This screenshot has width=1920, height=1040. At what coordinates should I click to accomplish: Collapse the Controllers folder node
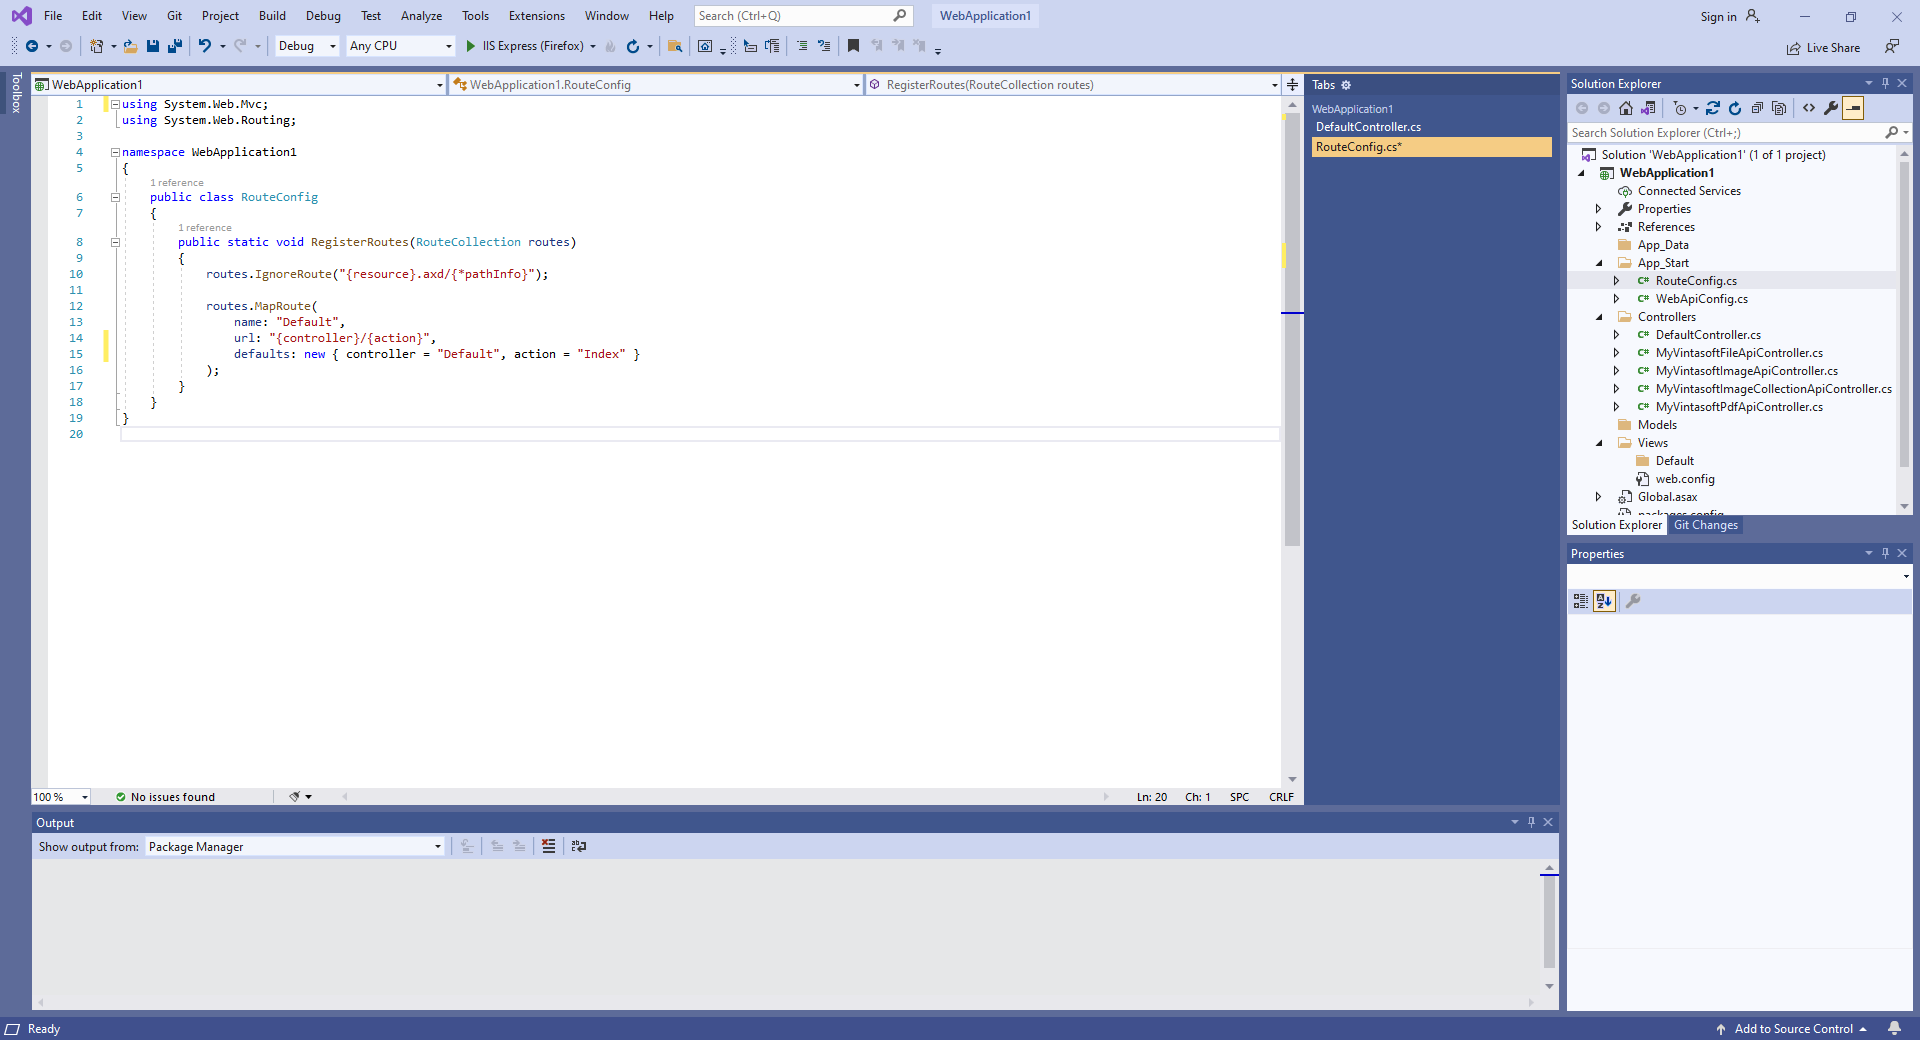tap(1599, 317)
